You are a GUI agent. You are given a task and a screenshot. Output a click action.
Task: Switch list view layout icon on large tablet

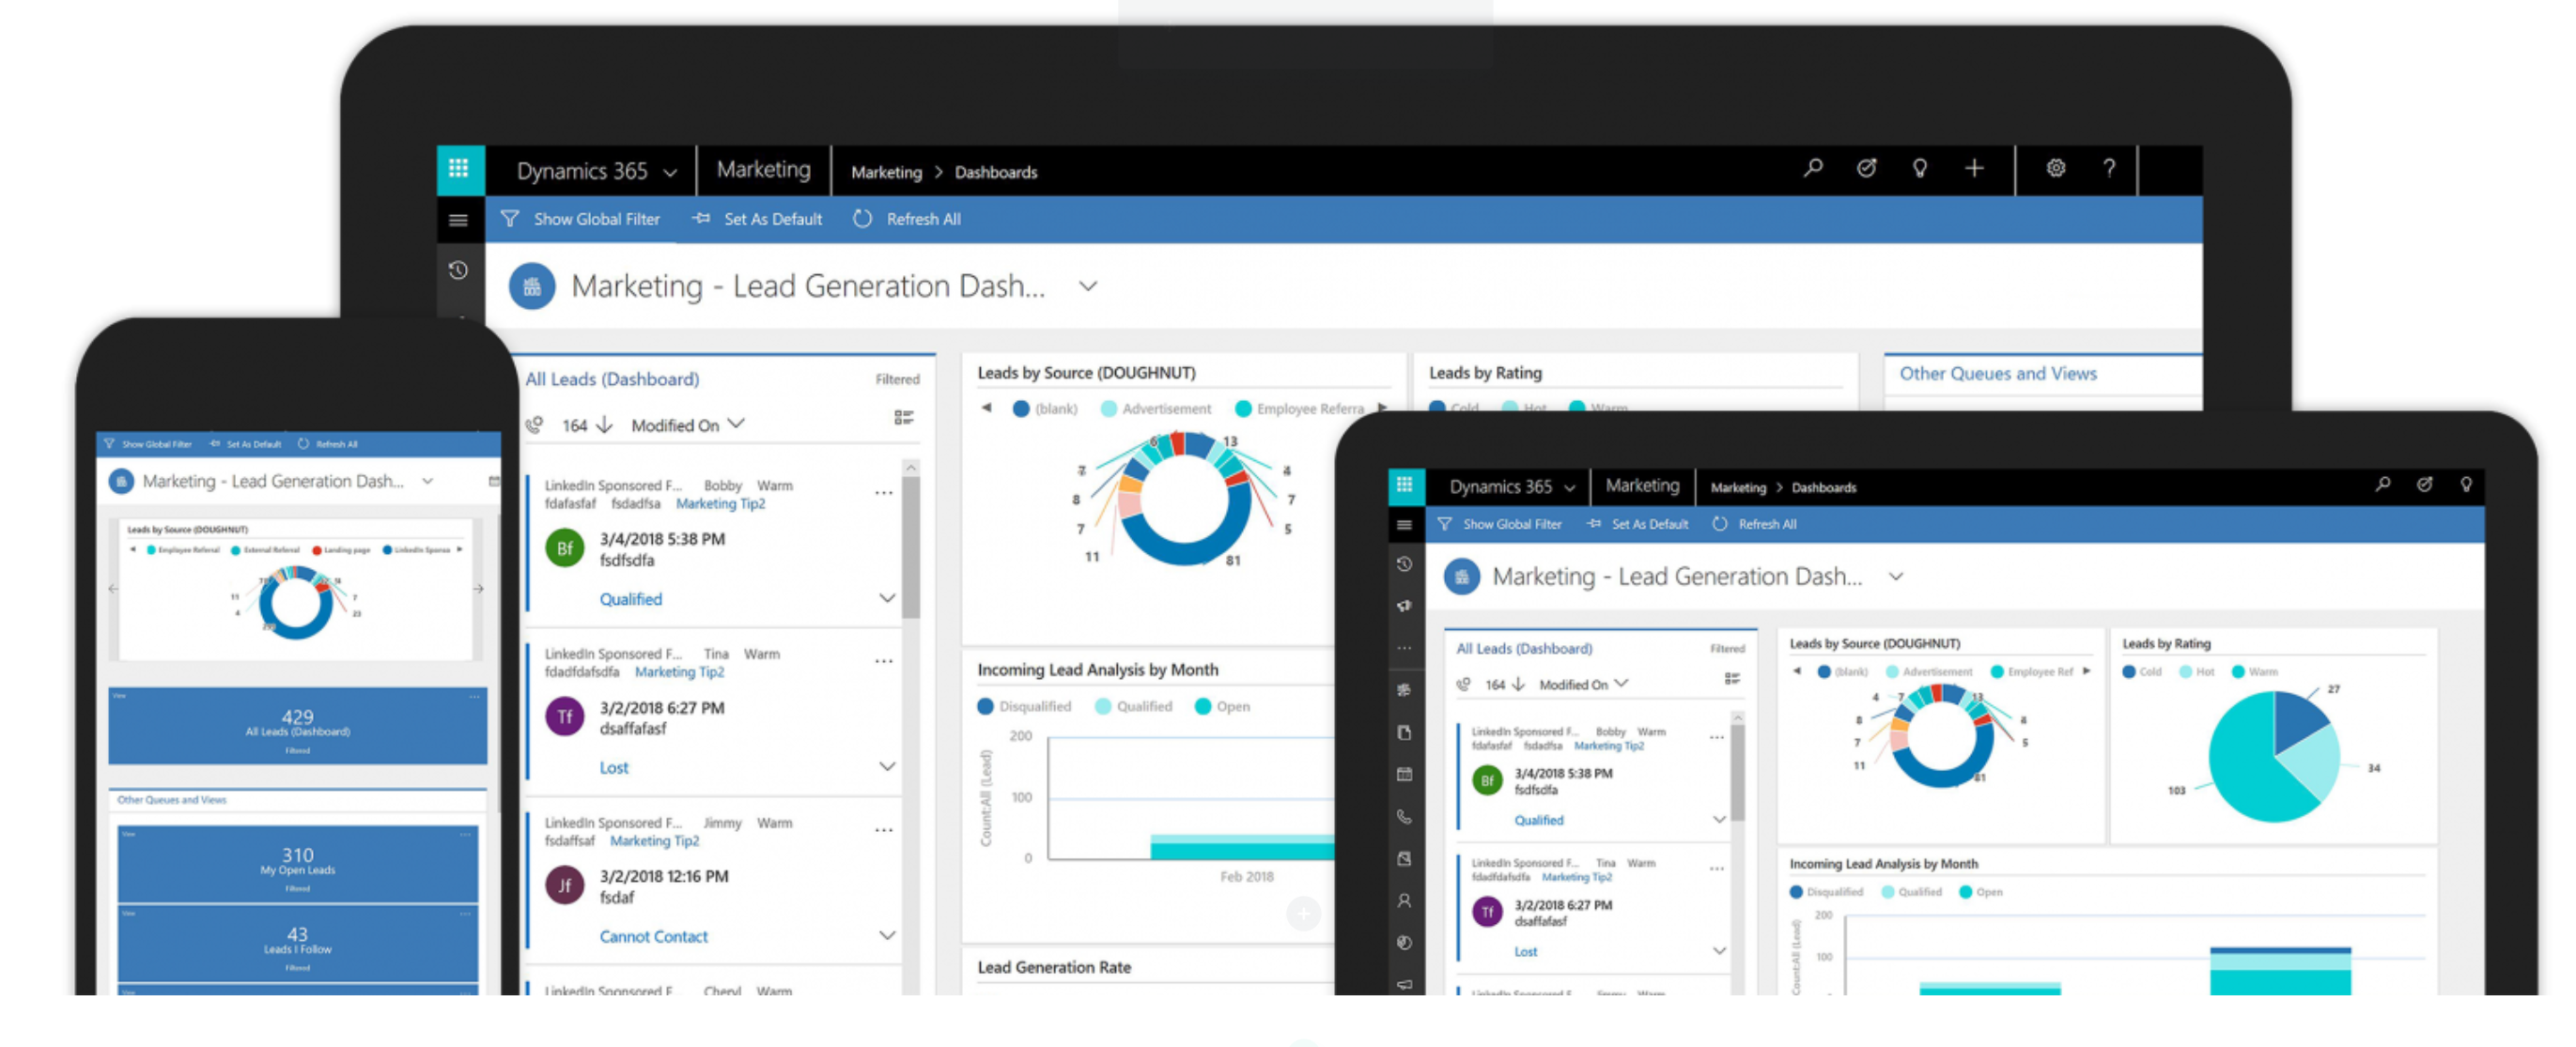tap(903, 418)
